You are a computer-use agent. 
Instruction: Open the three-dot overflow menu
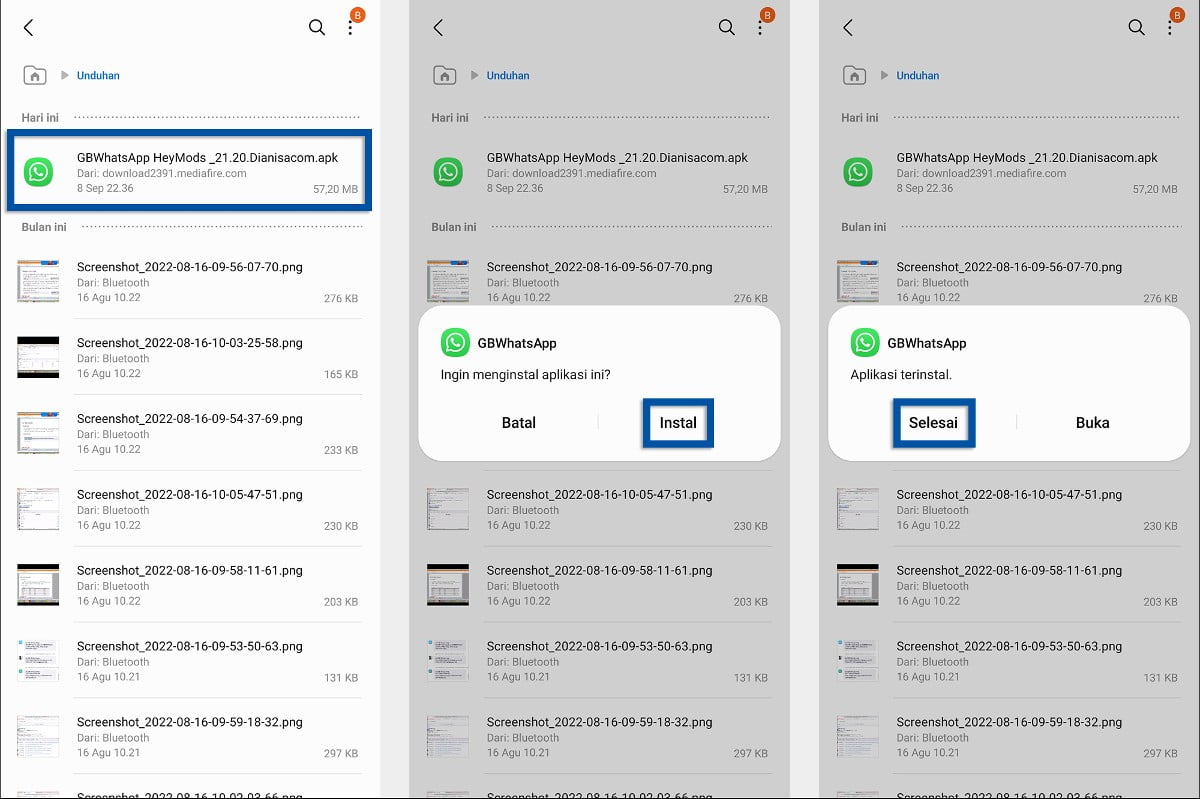tap(351, 28)
